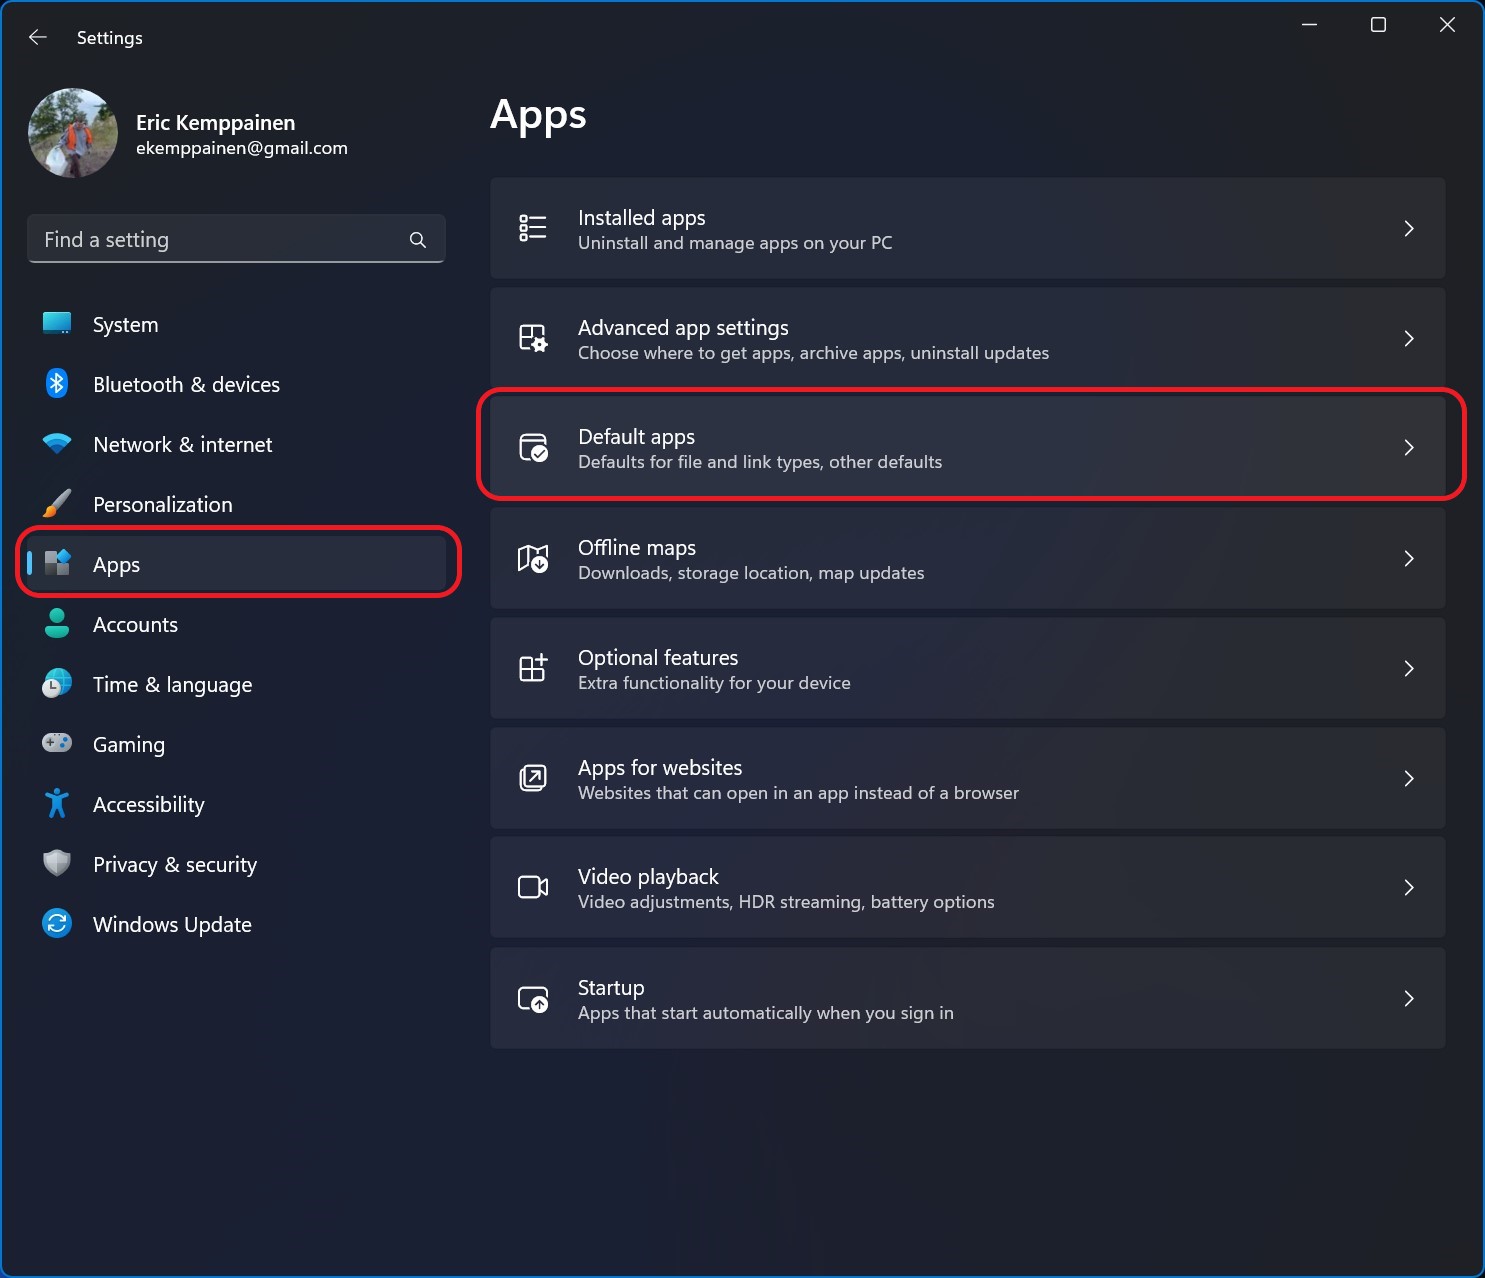Image resolution: width=1485 pixels, height=1278 pixels.
Task: Click 'Extra functionality for your device' text
Action: (714, 683)
